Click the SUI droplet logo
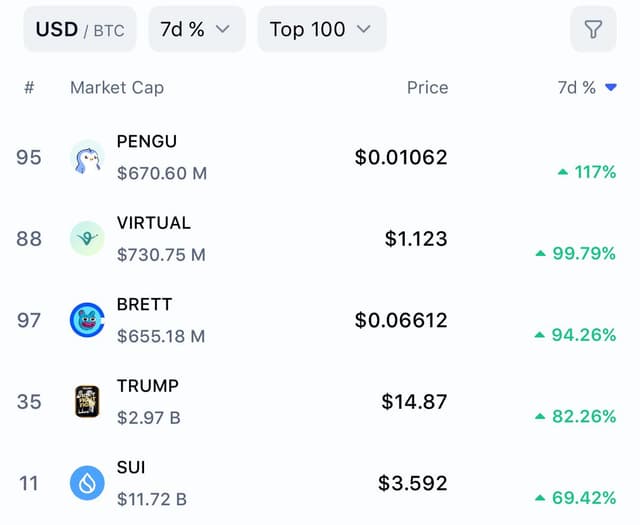Viewport: 640px width, 525px height. (x=87, y=483)
